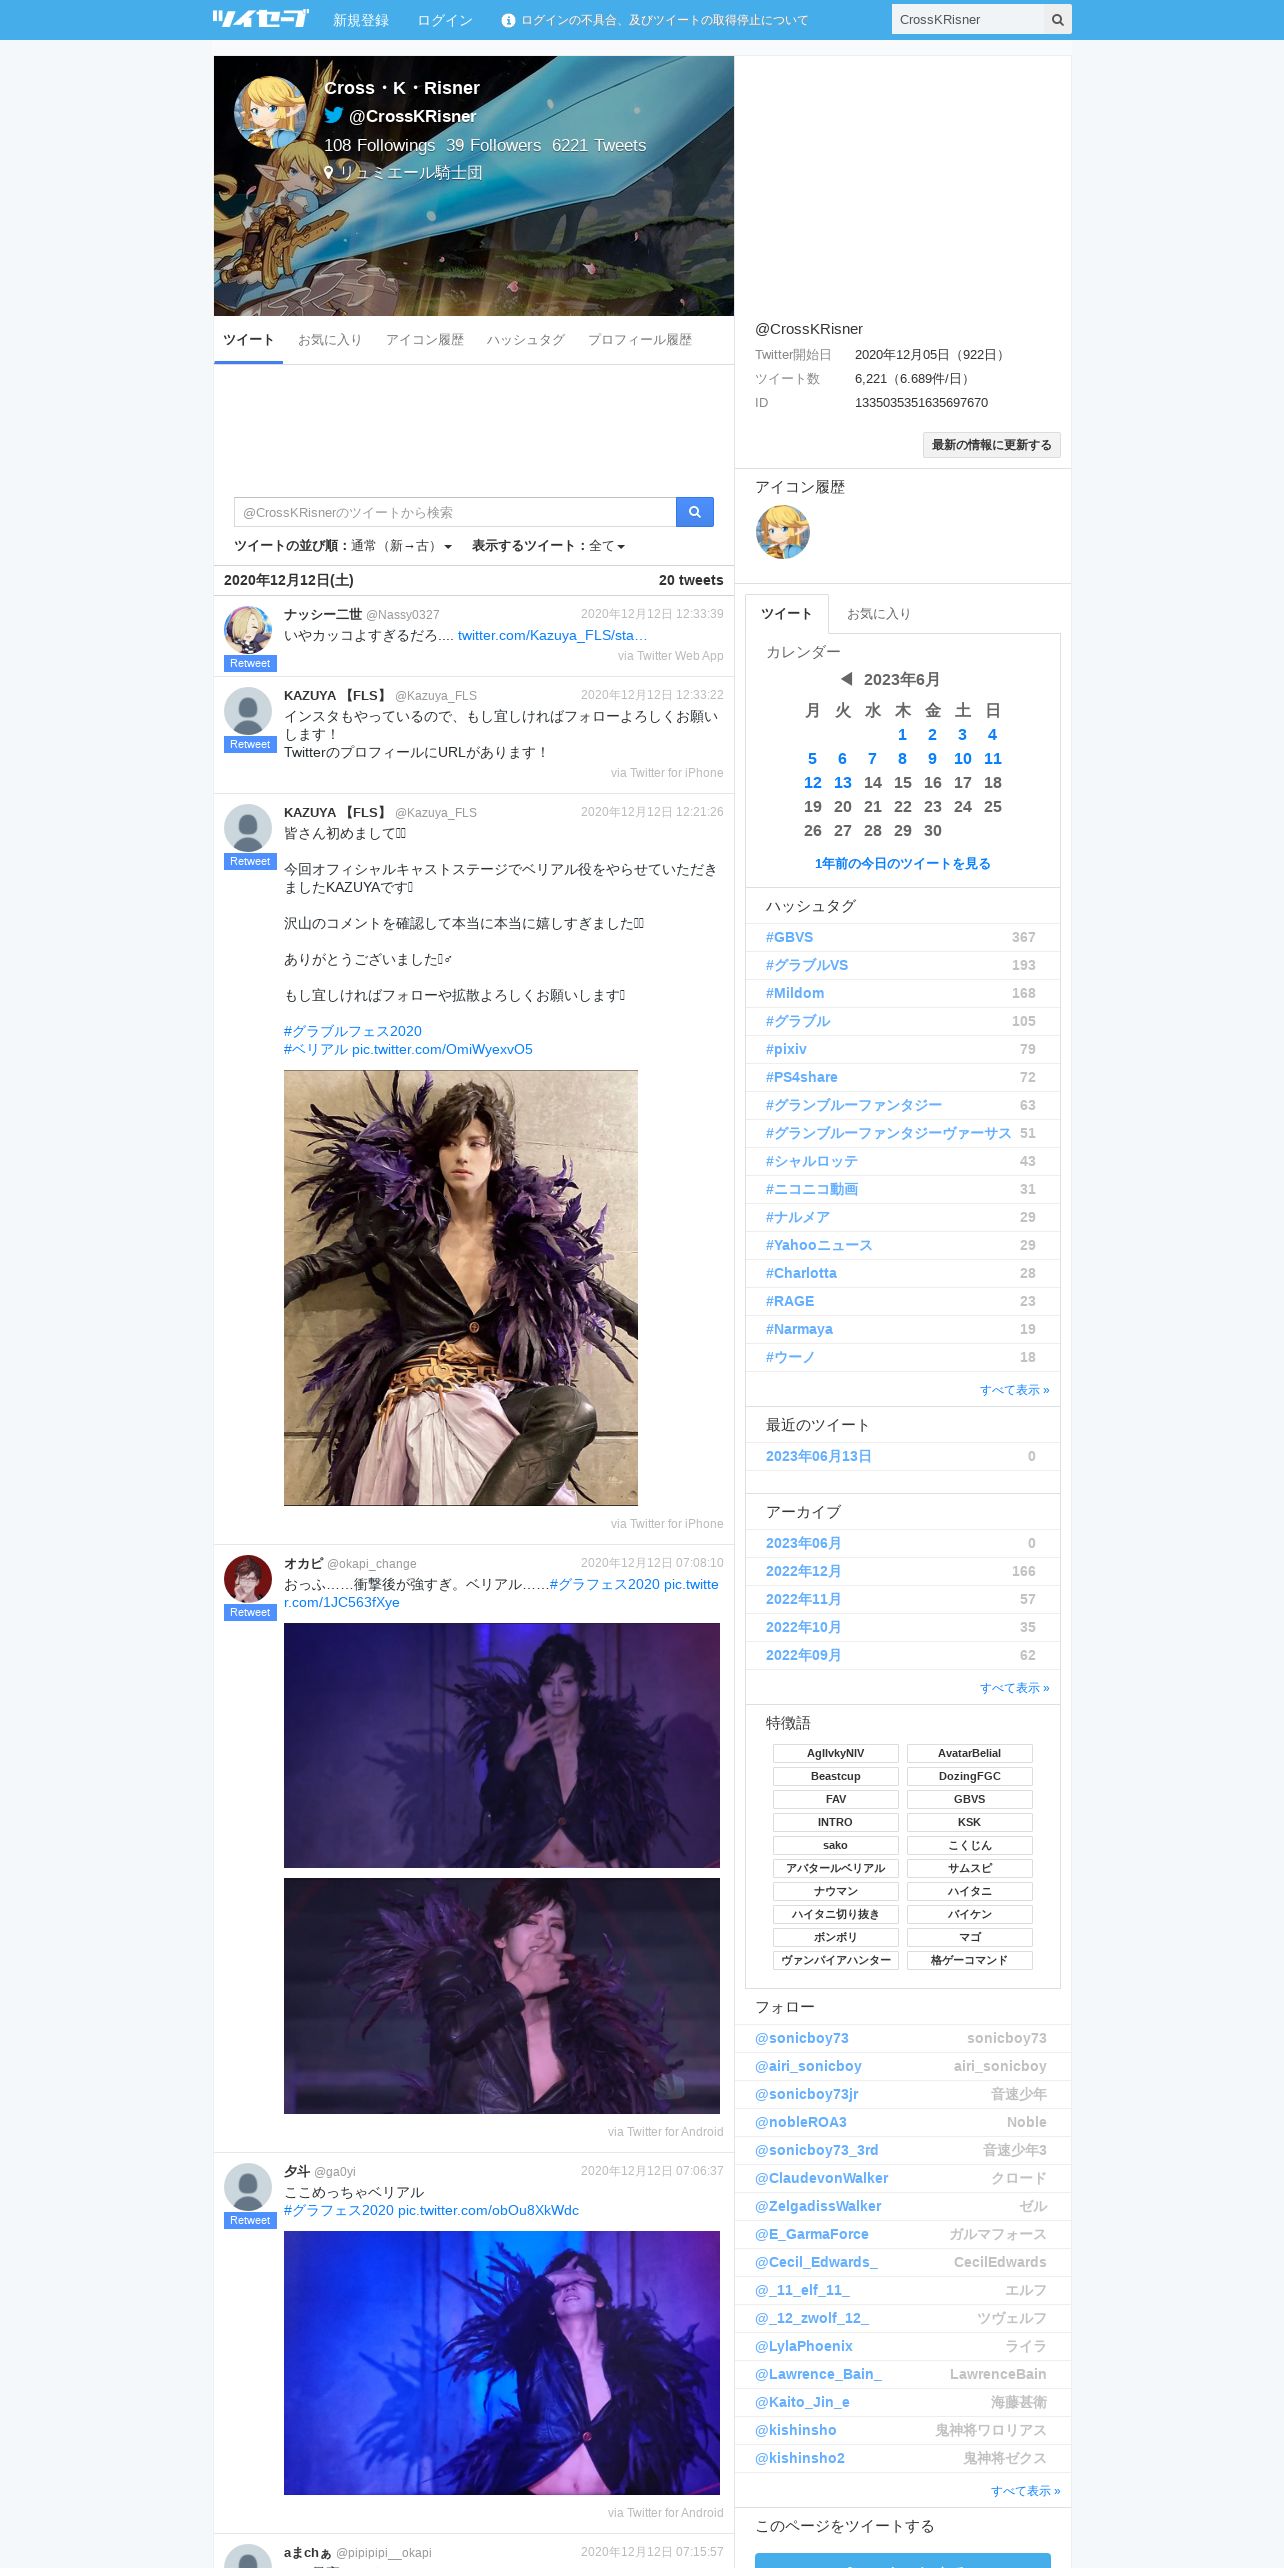Focus the top search field containing CrossKRisner
The height and width of the screenshot is (2568, 1284).
[967, 20]
